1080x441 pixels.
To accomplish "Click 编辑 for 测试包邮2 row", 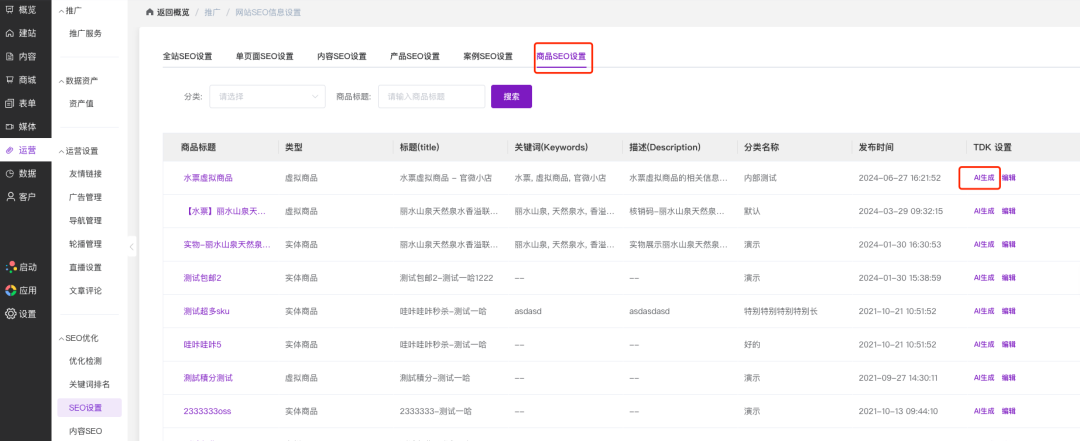I will point(1009,278).
